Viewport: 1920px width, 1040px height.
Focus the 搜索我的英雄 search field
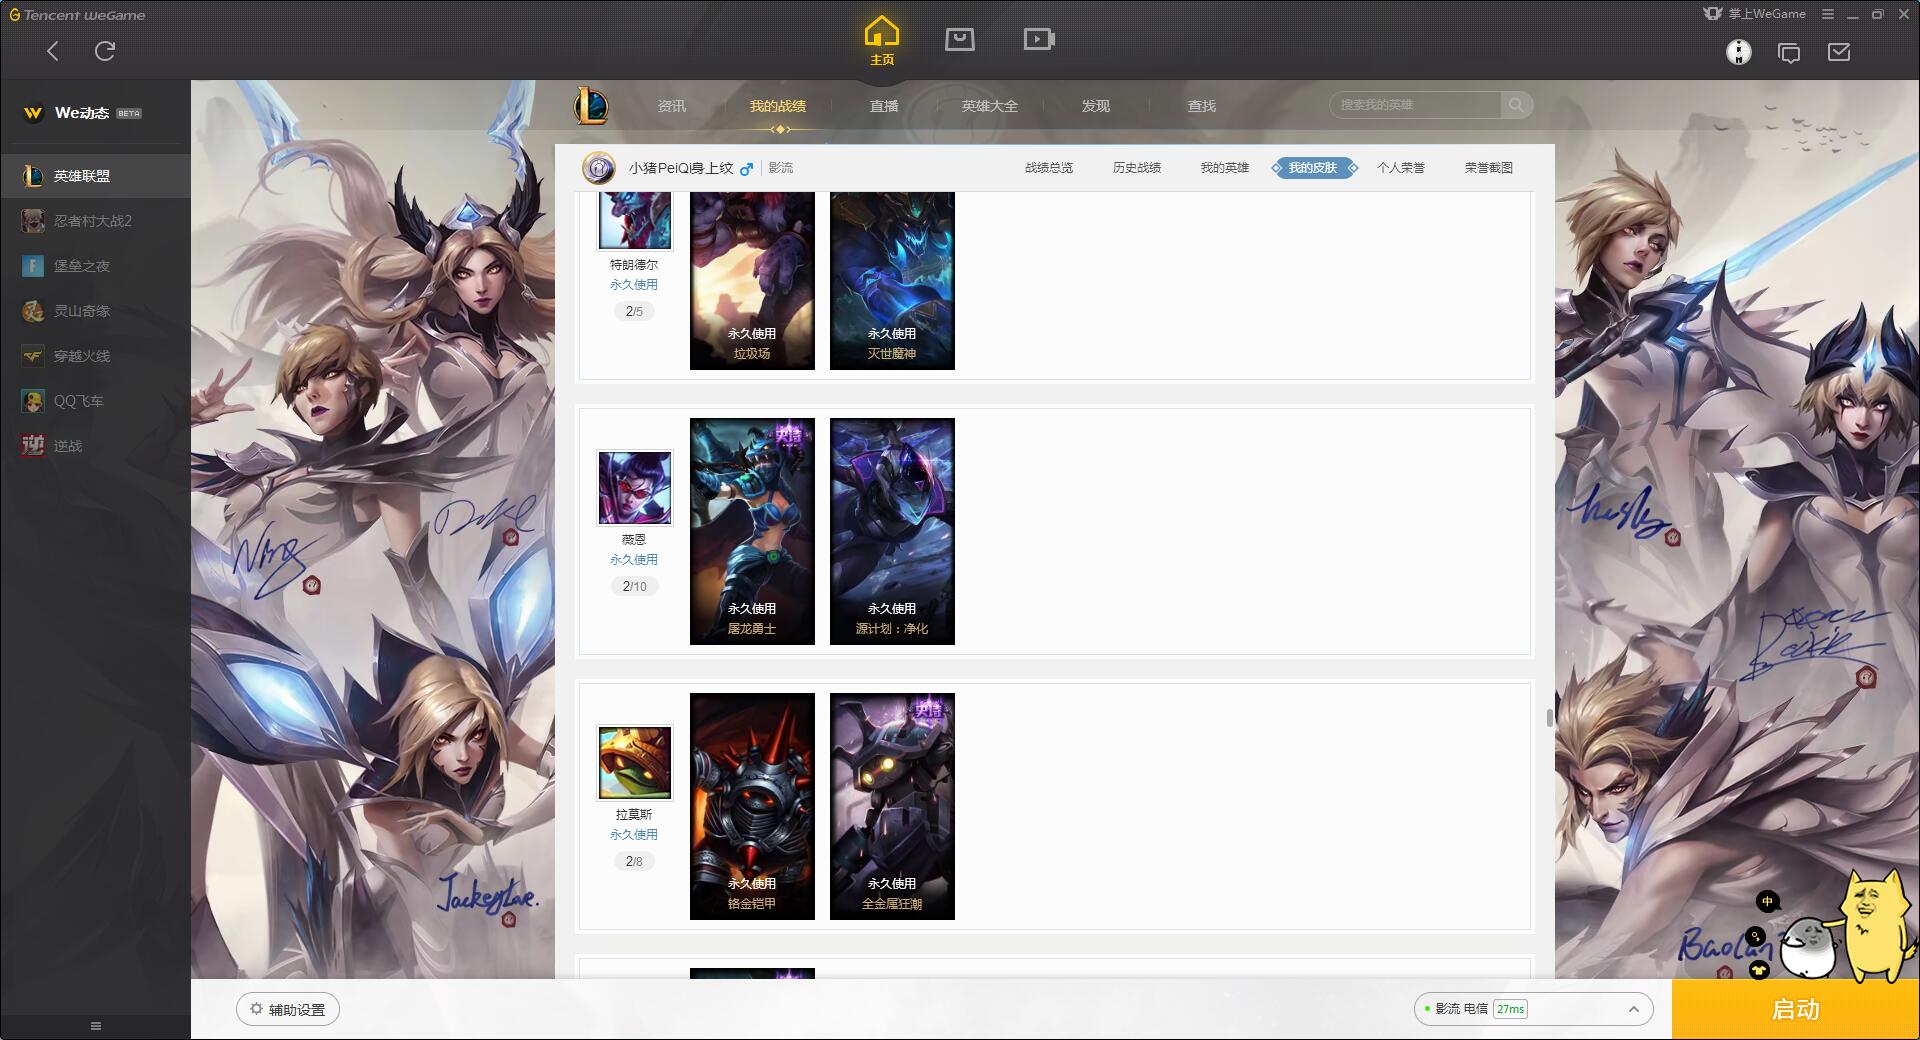(1415, 105)
